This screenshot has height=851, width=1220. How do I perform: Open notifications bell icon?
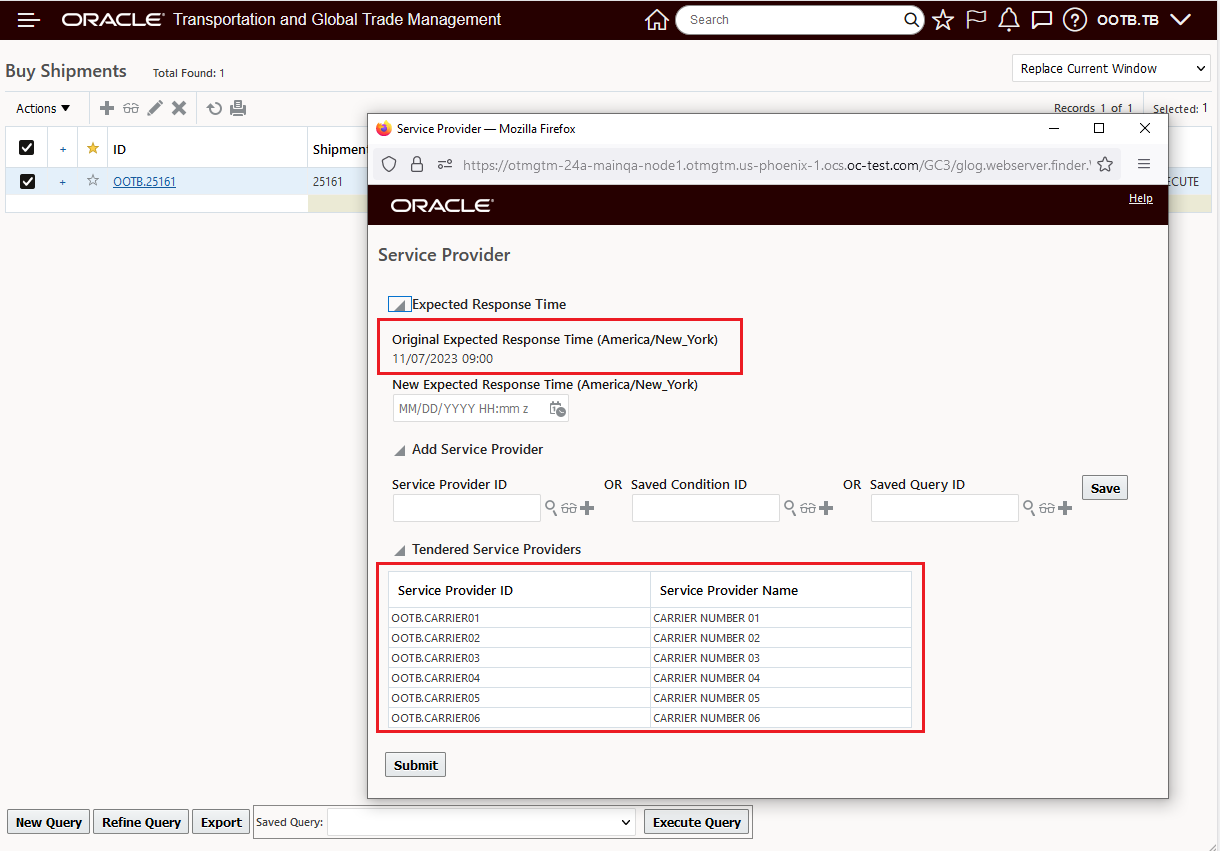tap(1009, 20)
